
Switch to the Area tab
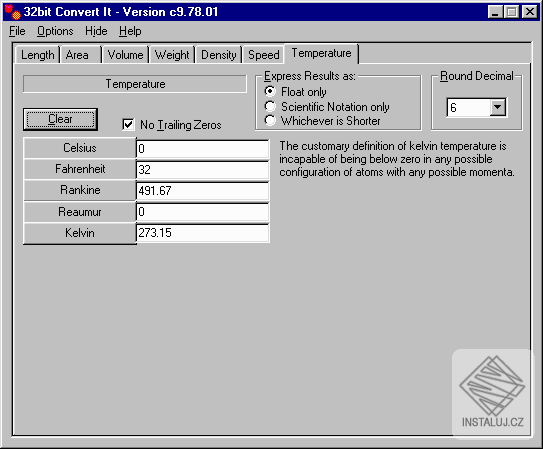pos(81,55)
